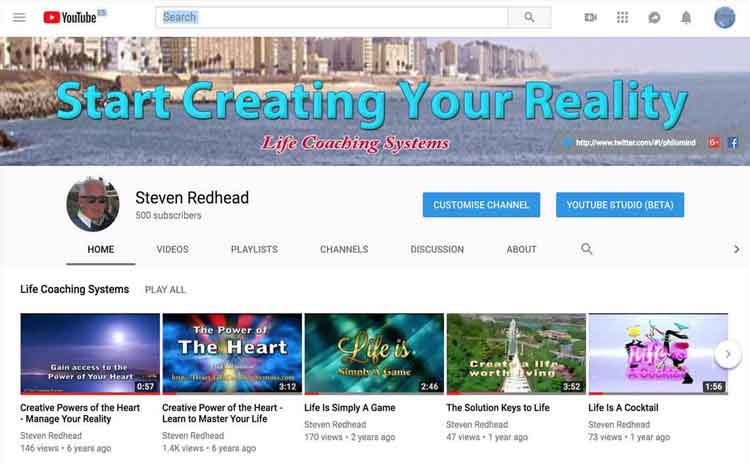The height and width of the screenshot is (464, 750).
Task: Click Steven Redhead channel profile picture
Action: [93, 204]
